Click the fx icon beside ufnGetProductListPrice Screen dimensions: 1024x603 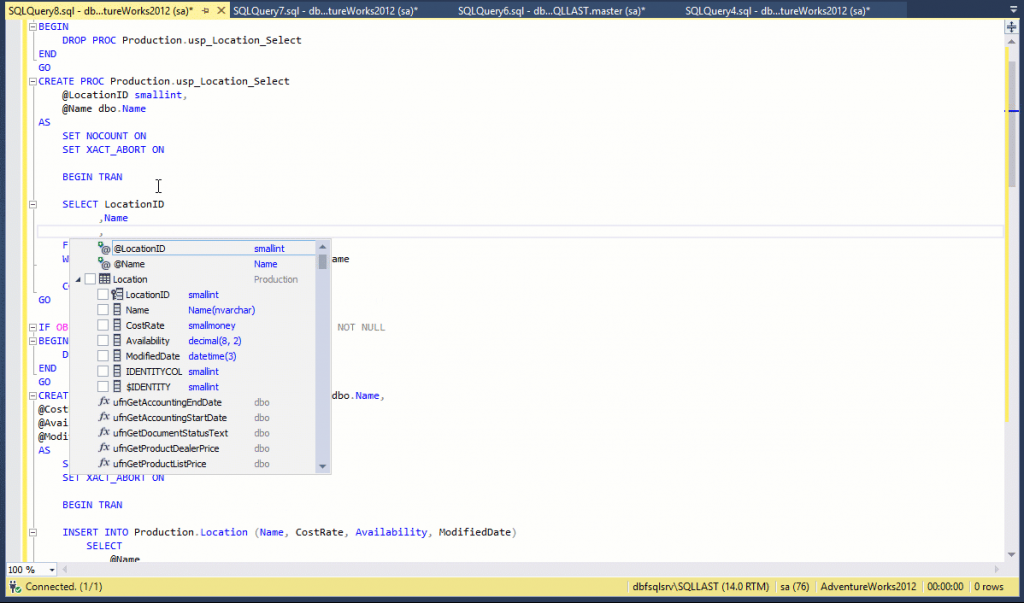click(104, 464)
